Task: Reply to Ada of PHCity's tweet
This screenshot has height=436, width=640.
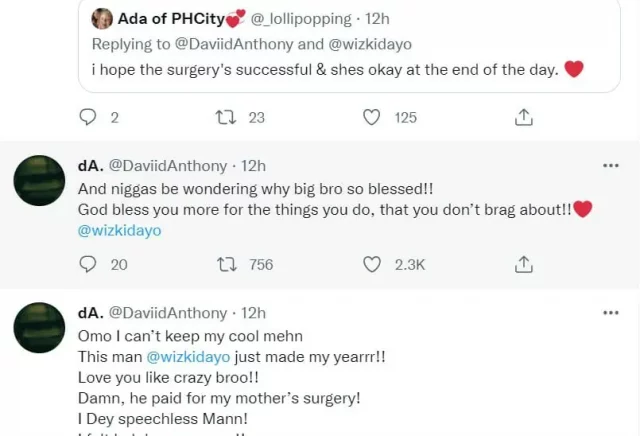Action: tap(88, 117)
